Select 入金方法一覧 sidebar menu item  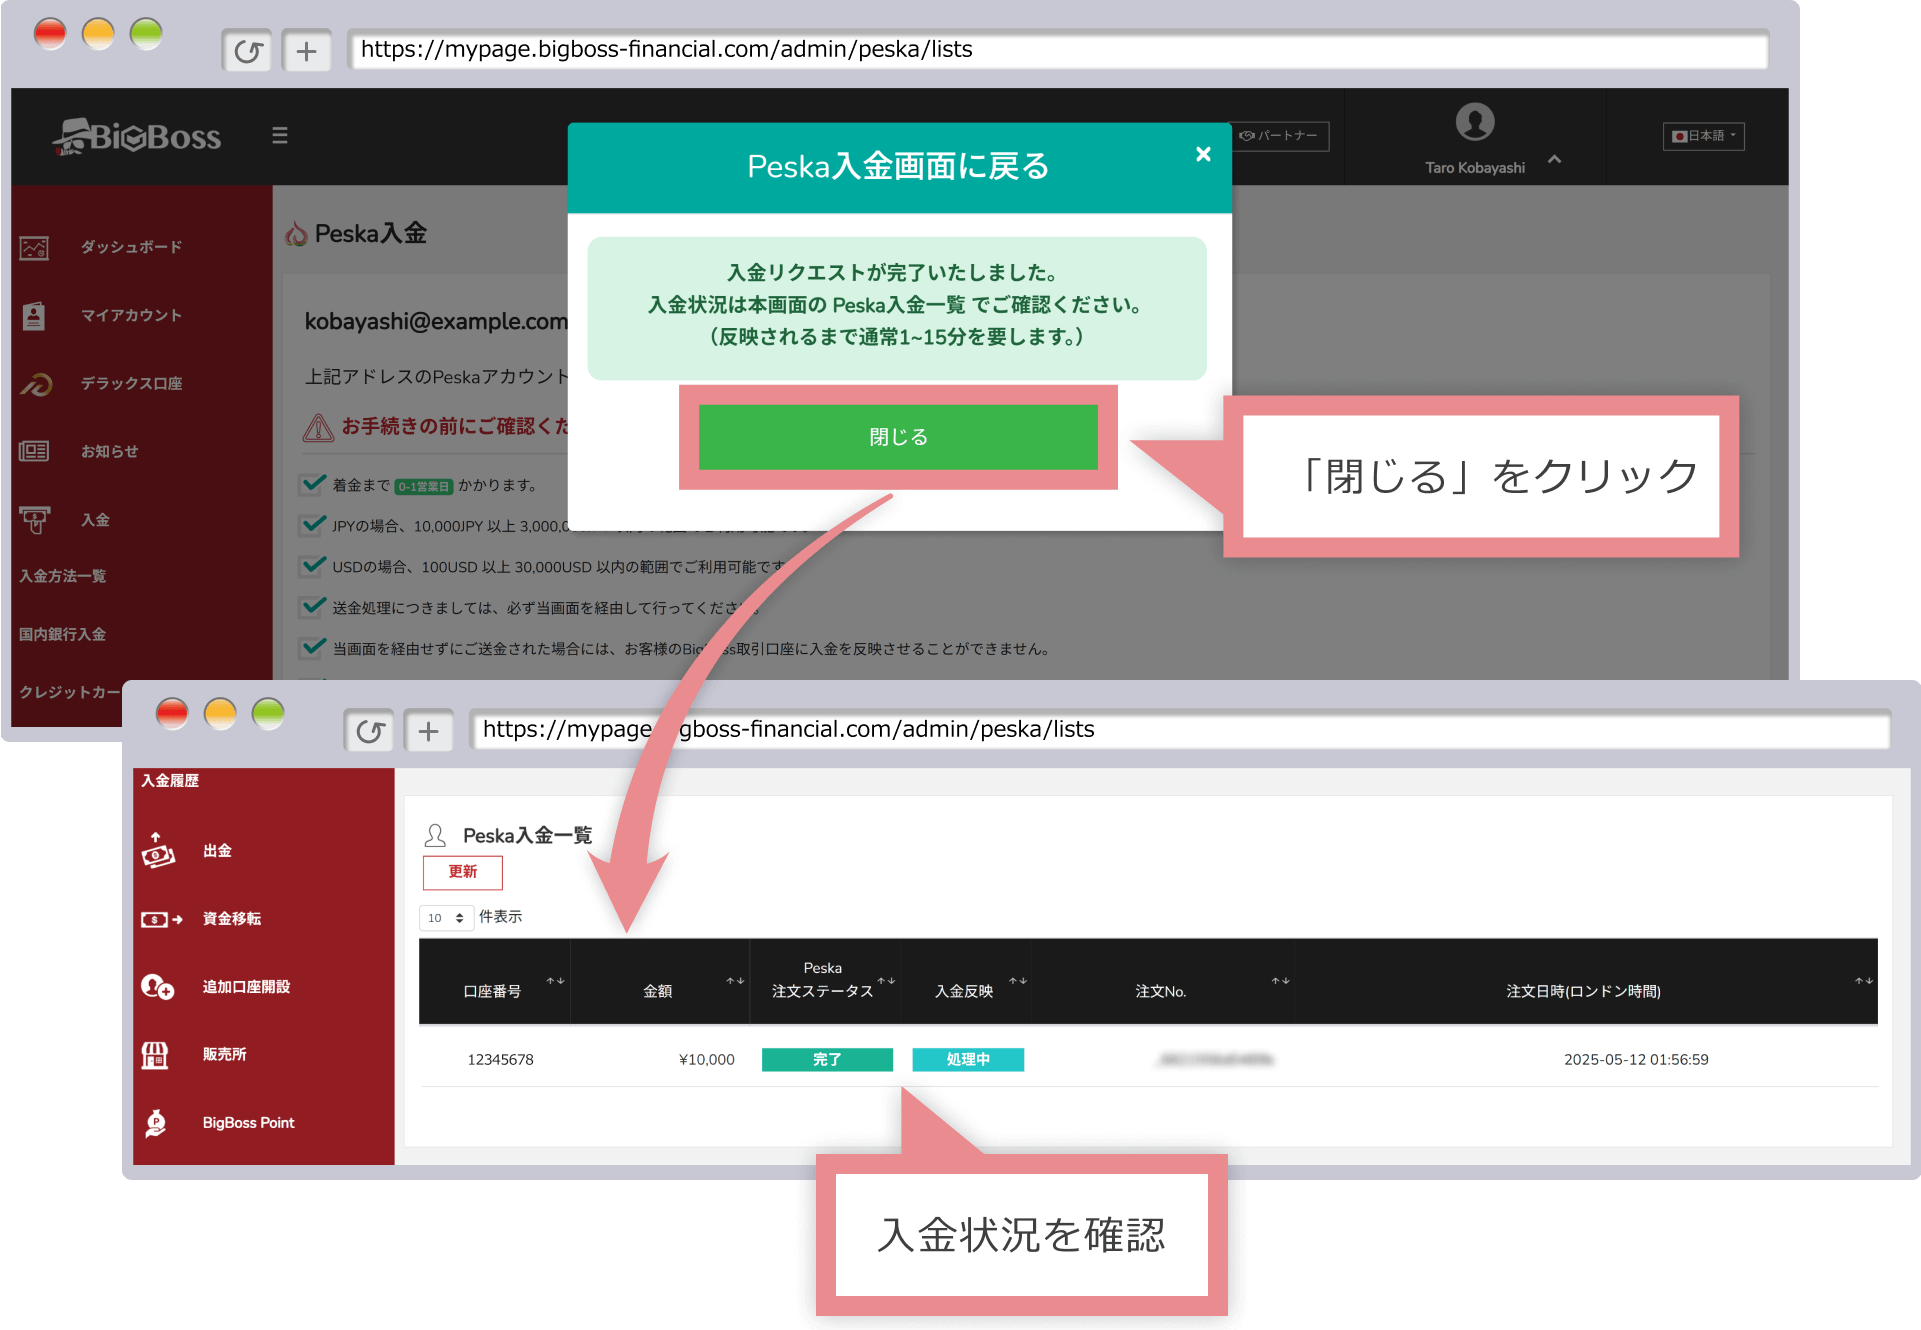pyautogui.click(x=63, y=576)
